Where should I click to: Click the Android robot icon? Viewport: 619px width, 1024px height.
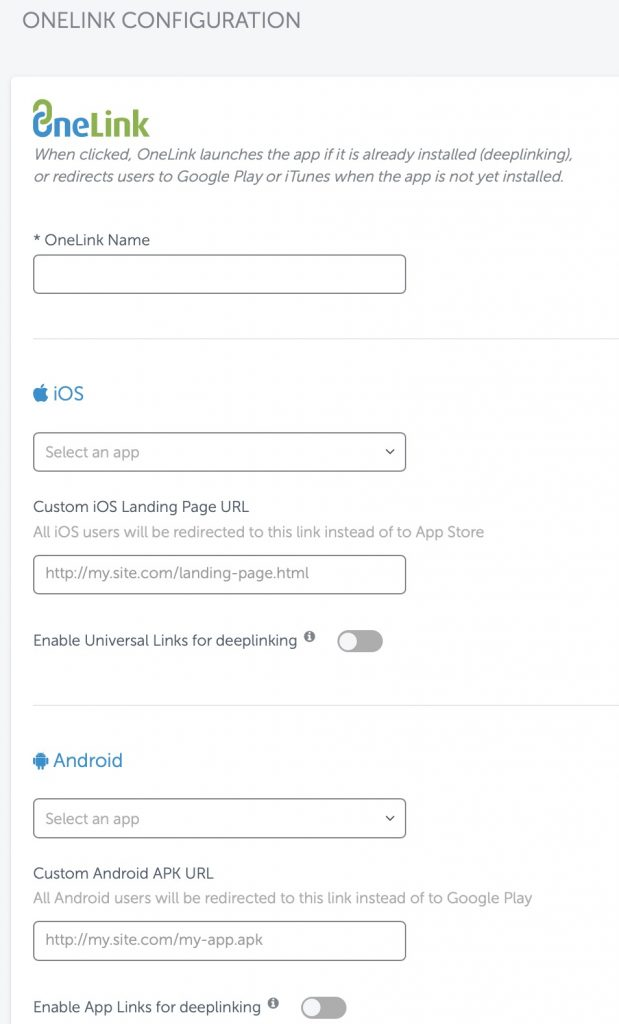tap(40, 761)
